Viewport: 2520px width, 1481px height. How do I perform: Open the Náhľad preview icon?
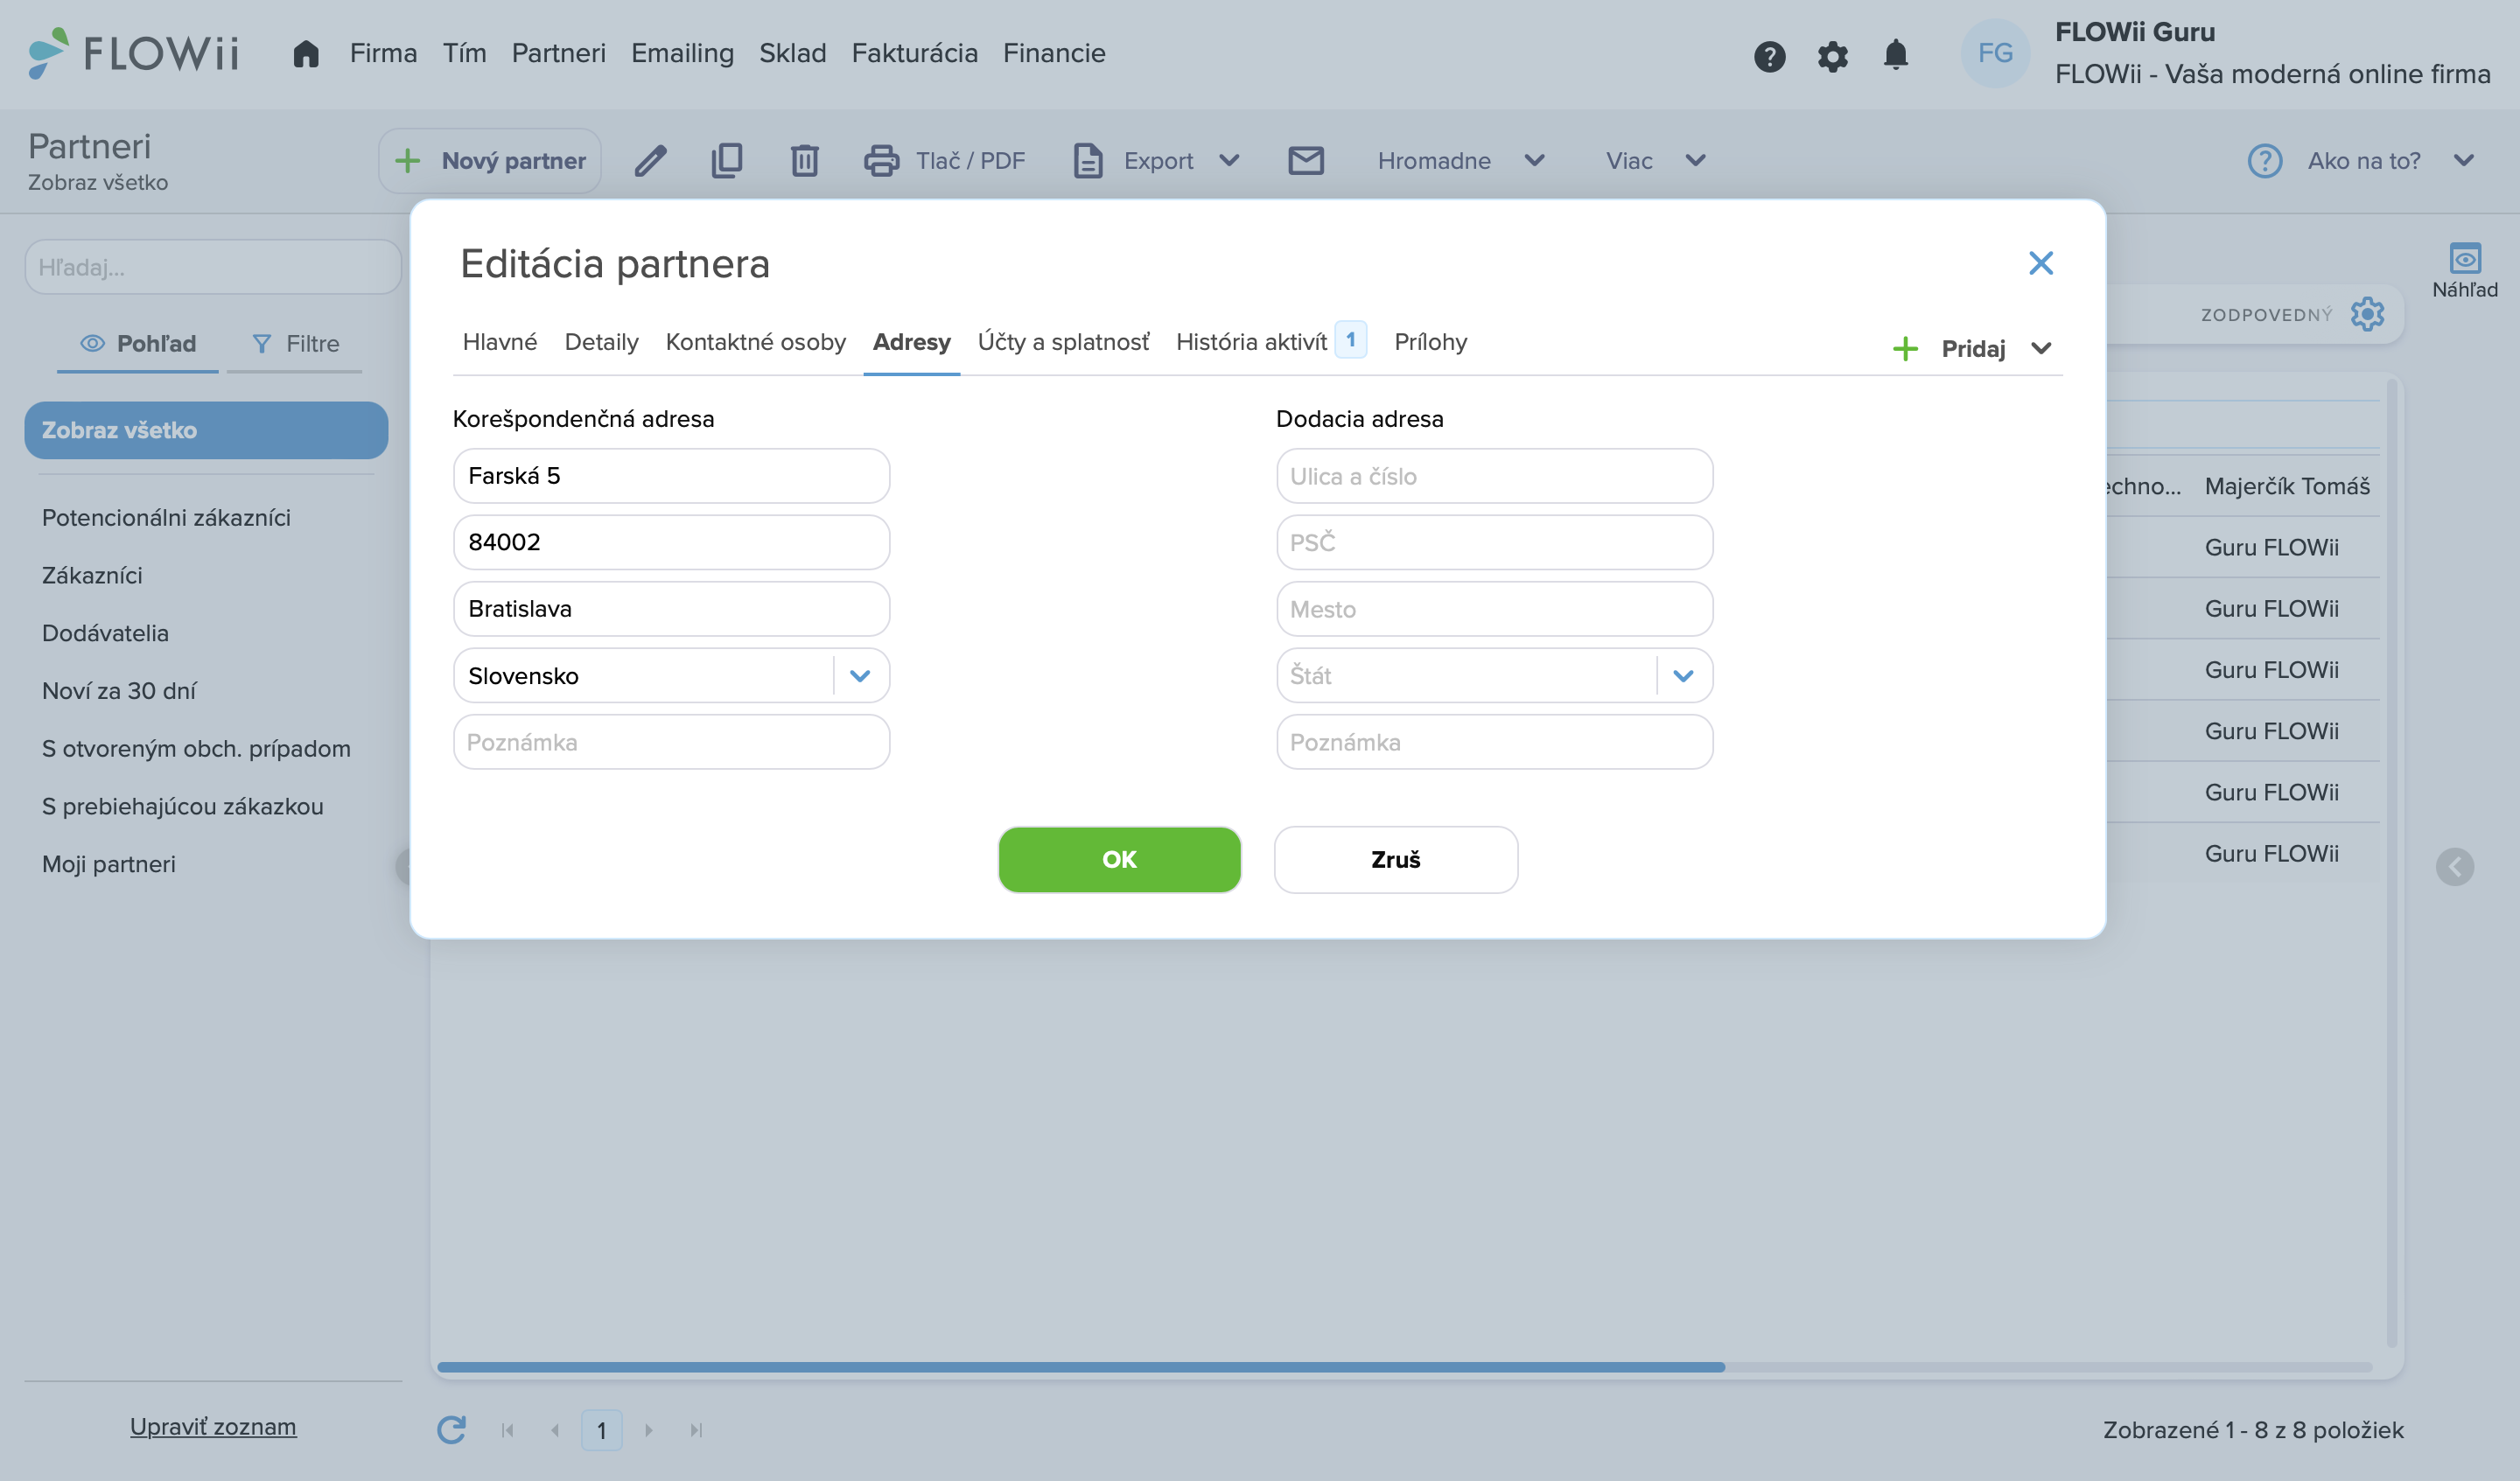[x=2464, y=258]
